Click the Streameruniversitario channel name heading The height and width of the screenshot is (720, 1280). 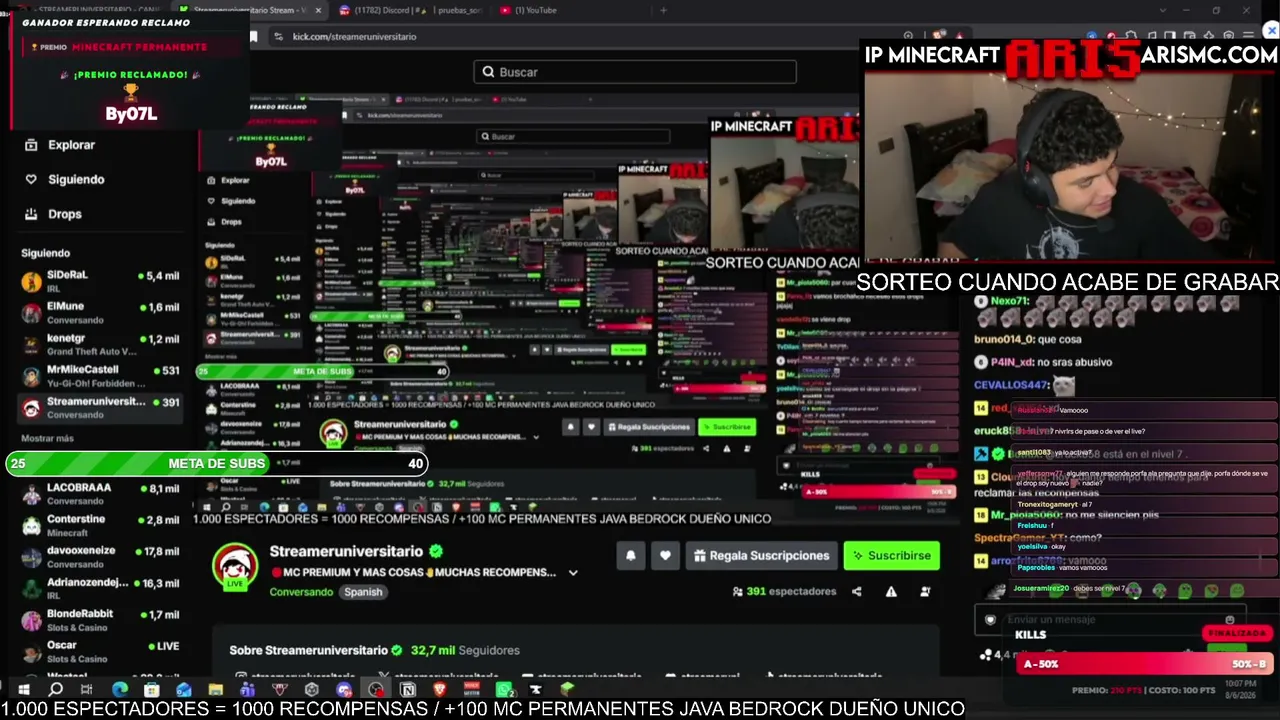pyautogui.click(x=346, y=552)
